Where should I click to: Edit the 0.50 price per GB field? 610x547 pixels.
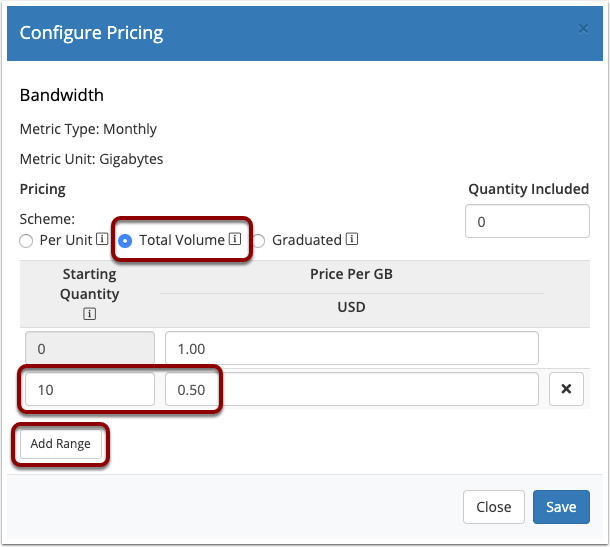point(352,389)
